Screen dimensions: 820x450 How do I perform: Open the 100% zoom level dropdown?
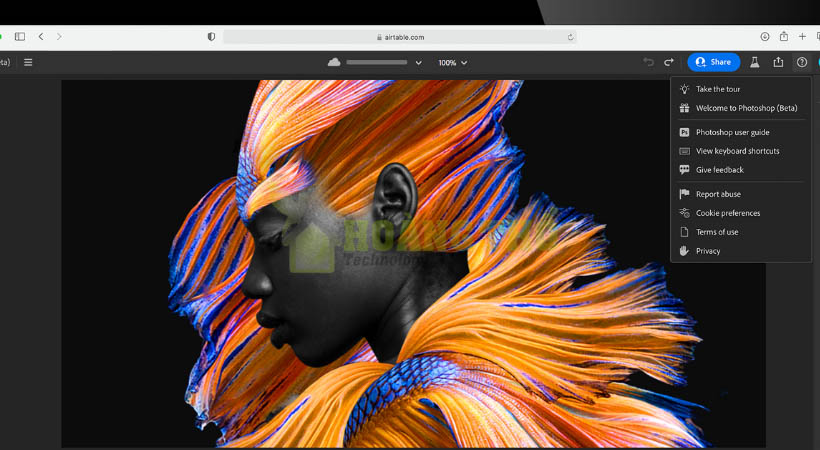pyautogui.click(x=452, y=63)
